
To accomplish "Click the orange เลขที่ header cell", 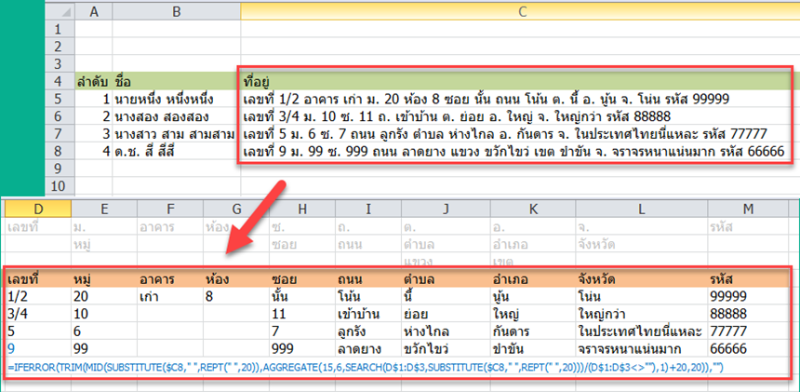I will tap(38, 279).
